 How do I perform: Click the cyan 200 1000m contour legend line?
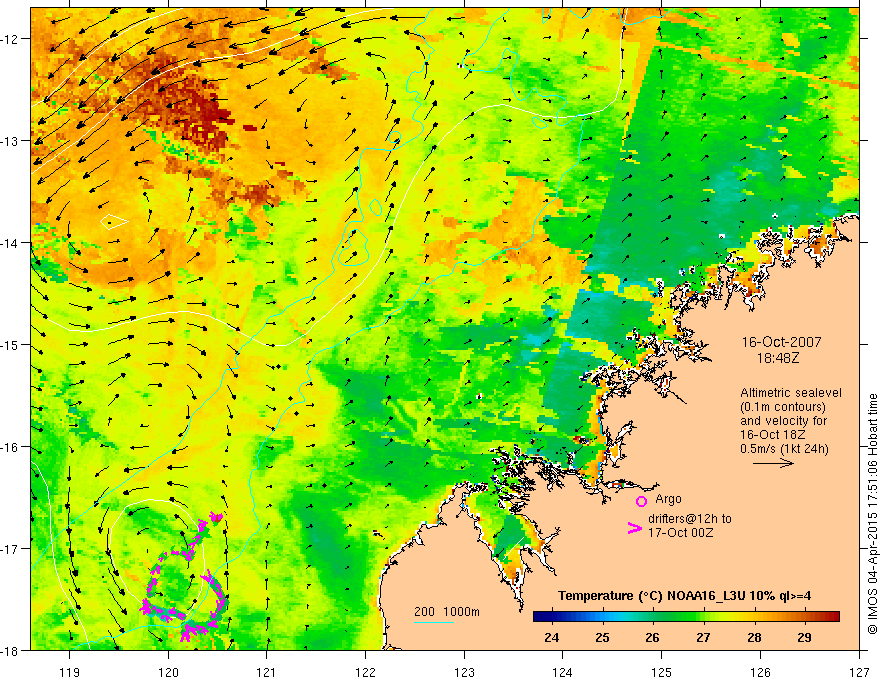pyautogui.click(x=434, y=622)
